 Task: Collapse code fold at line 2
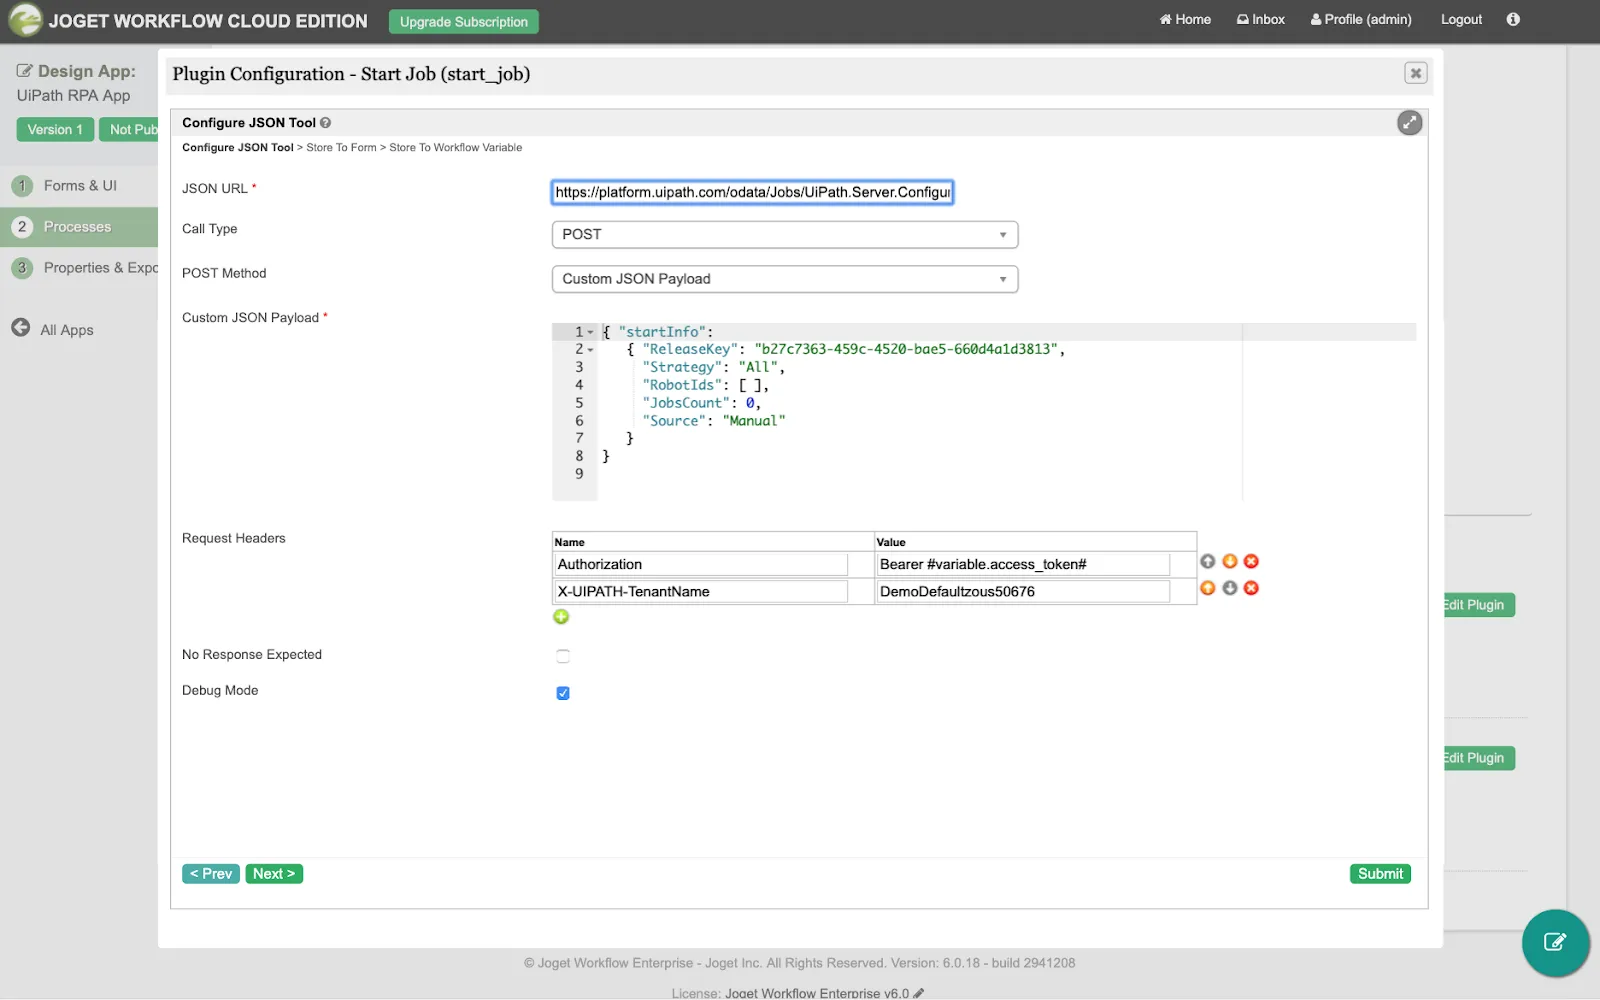(590, 350)
